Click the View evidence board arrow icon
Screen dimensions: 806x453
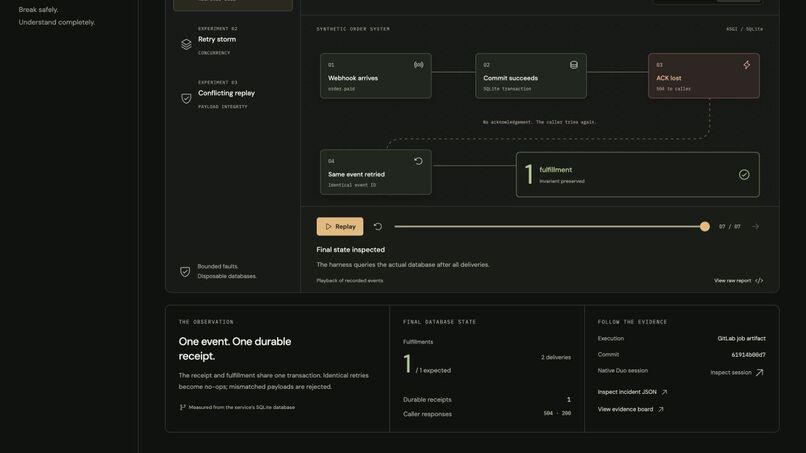(x=661, y=409)
